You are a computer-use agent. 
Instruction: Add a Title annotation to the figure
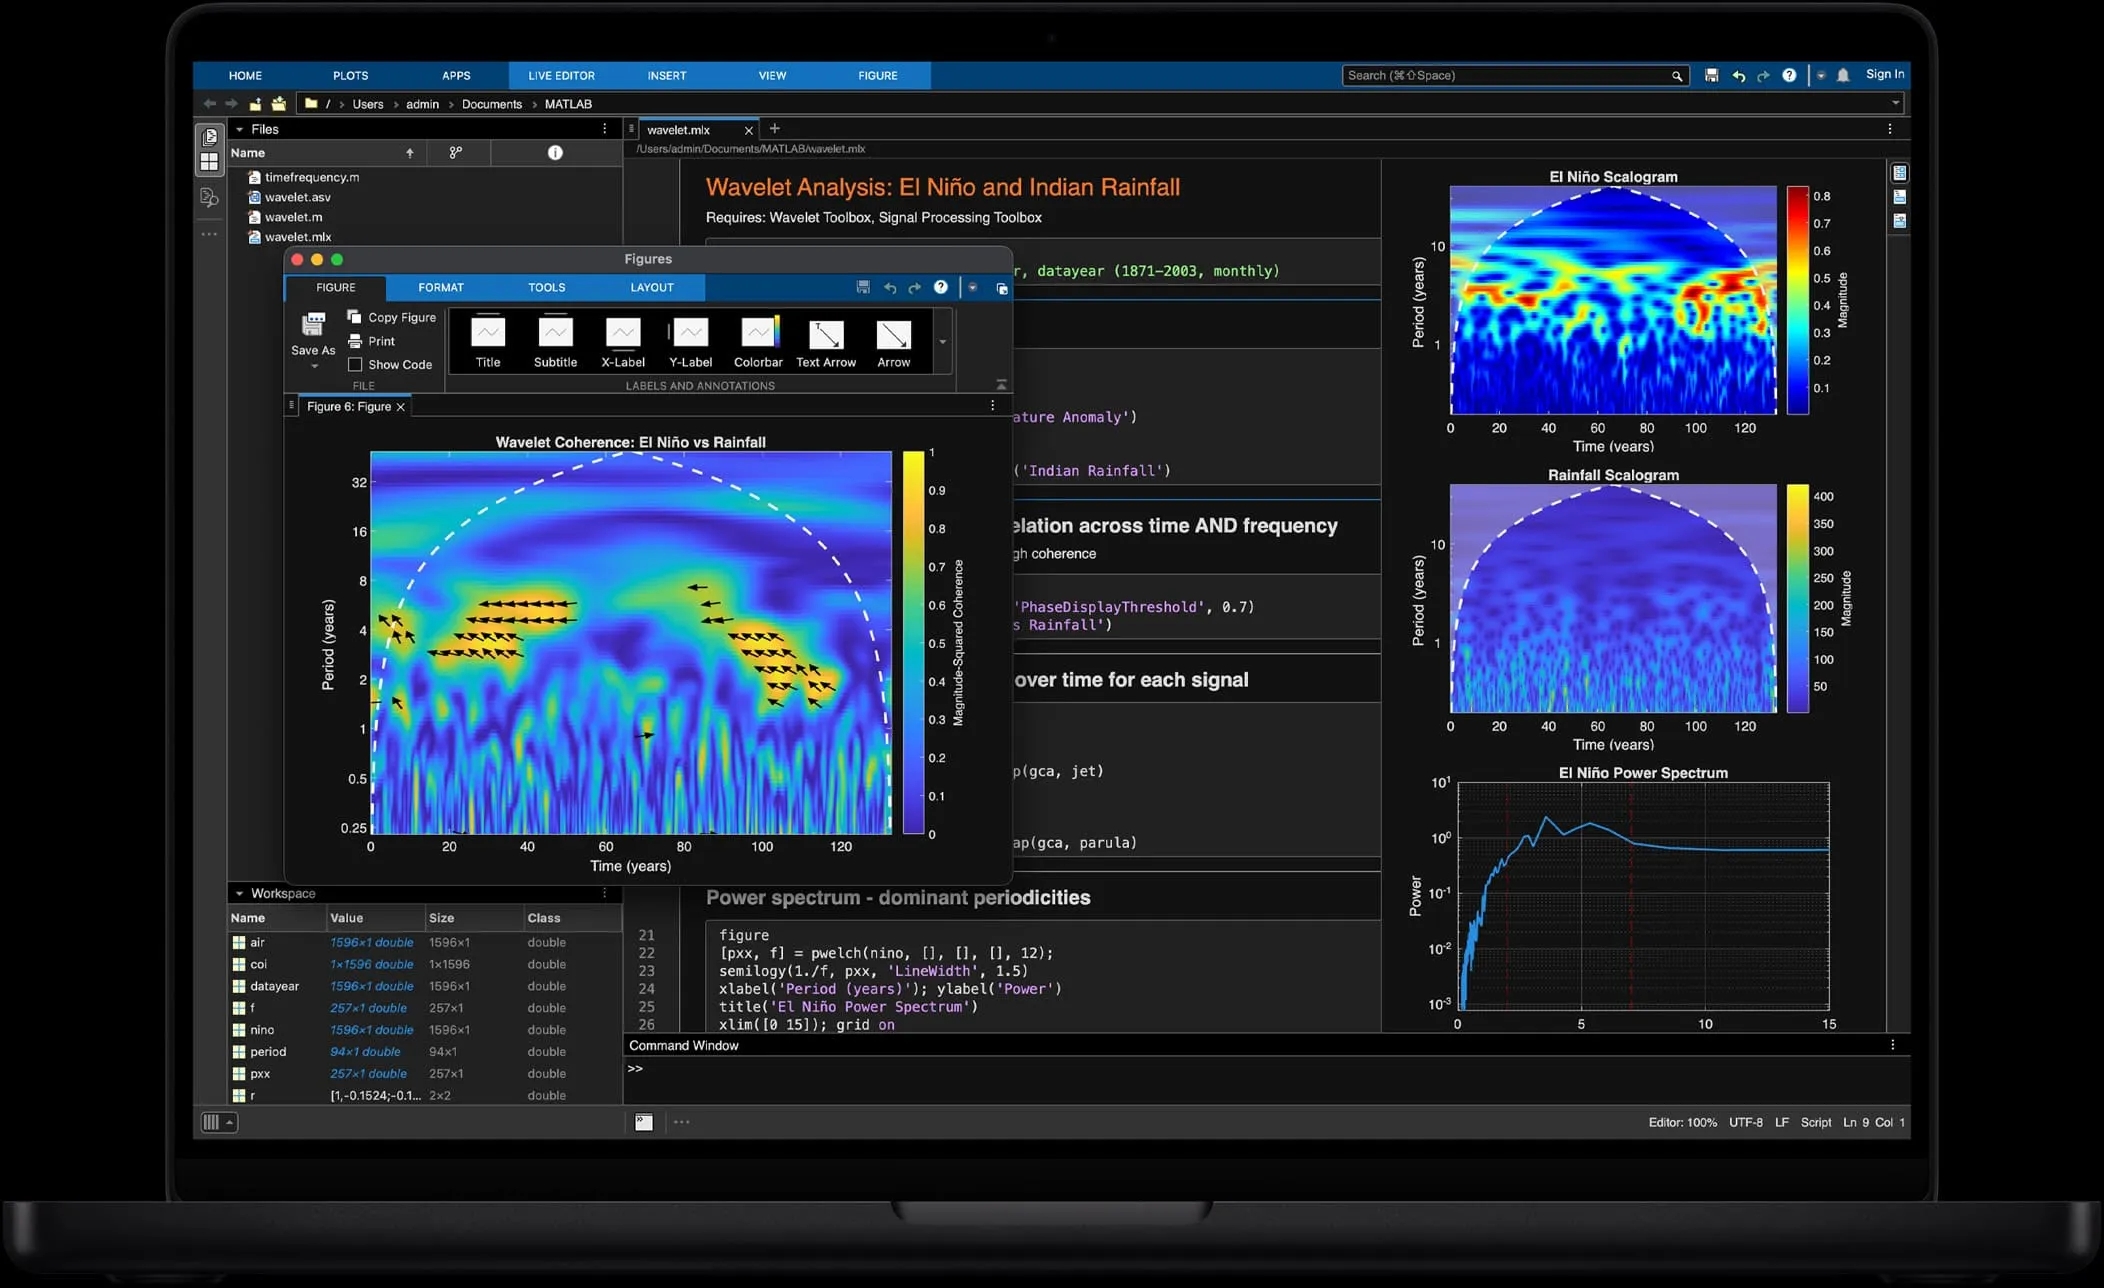point(487,340)
